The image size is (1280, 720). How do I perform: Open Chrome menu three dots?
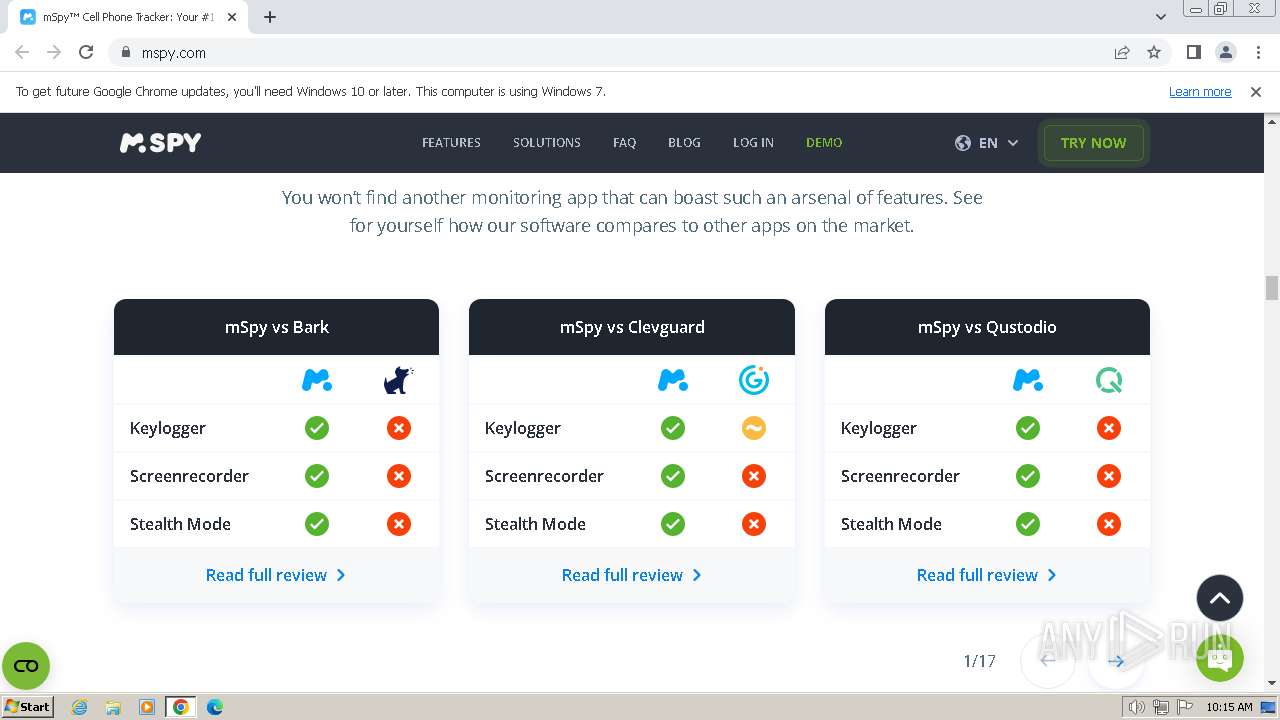click(x=1257, y=53)
